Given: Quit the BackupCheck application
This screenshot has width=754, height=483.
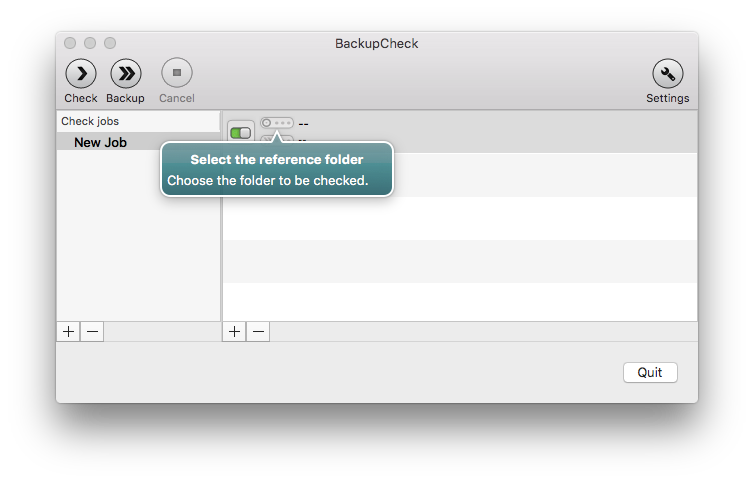Looking at the screenshot, I should 650,372.
